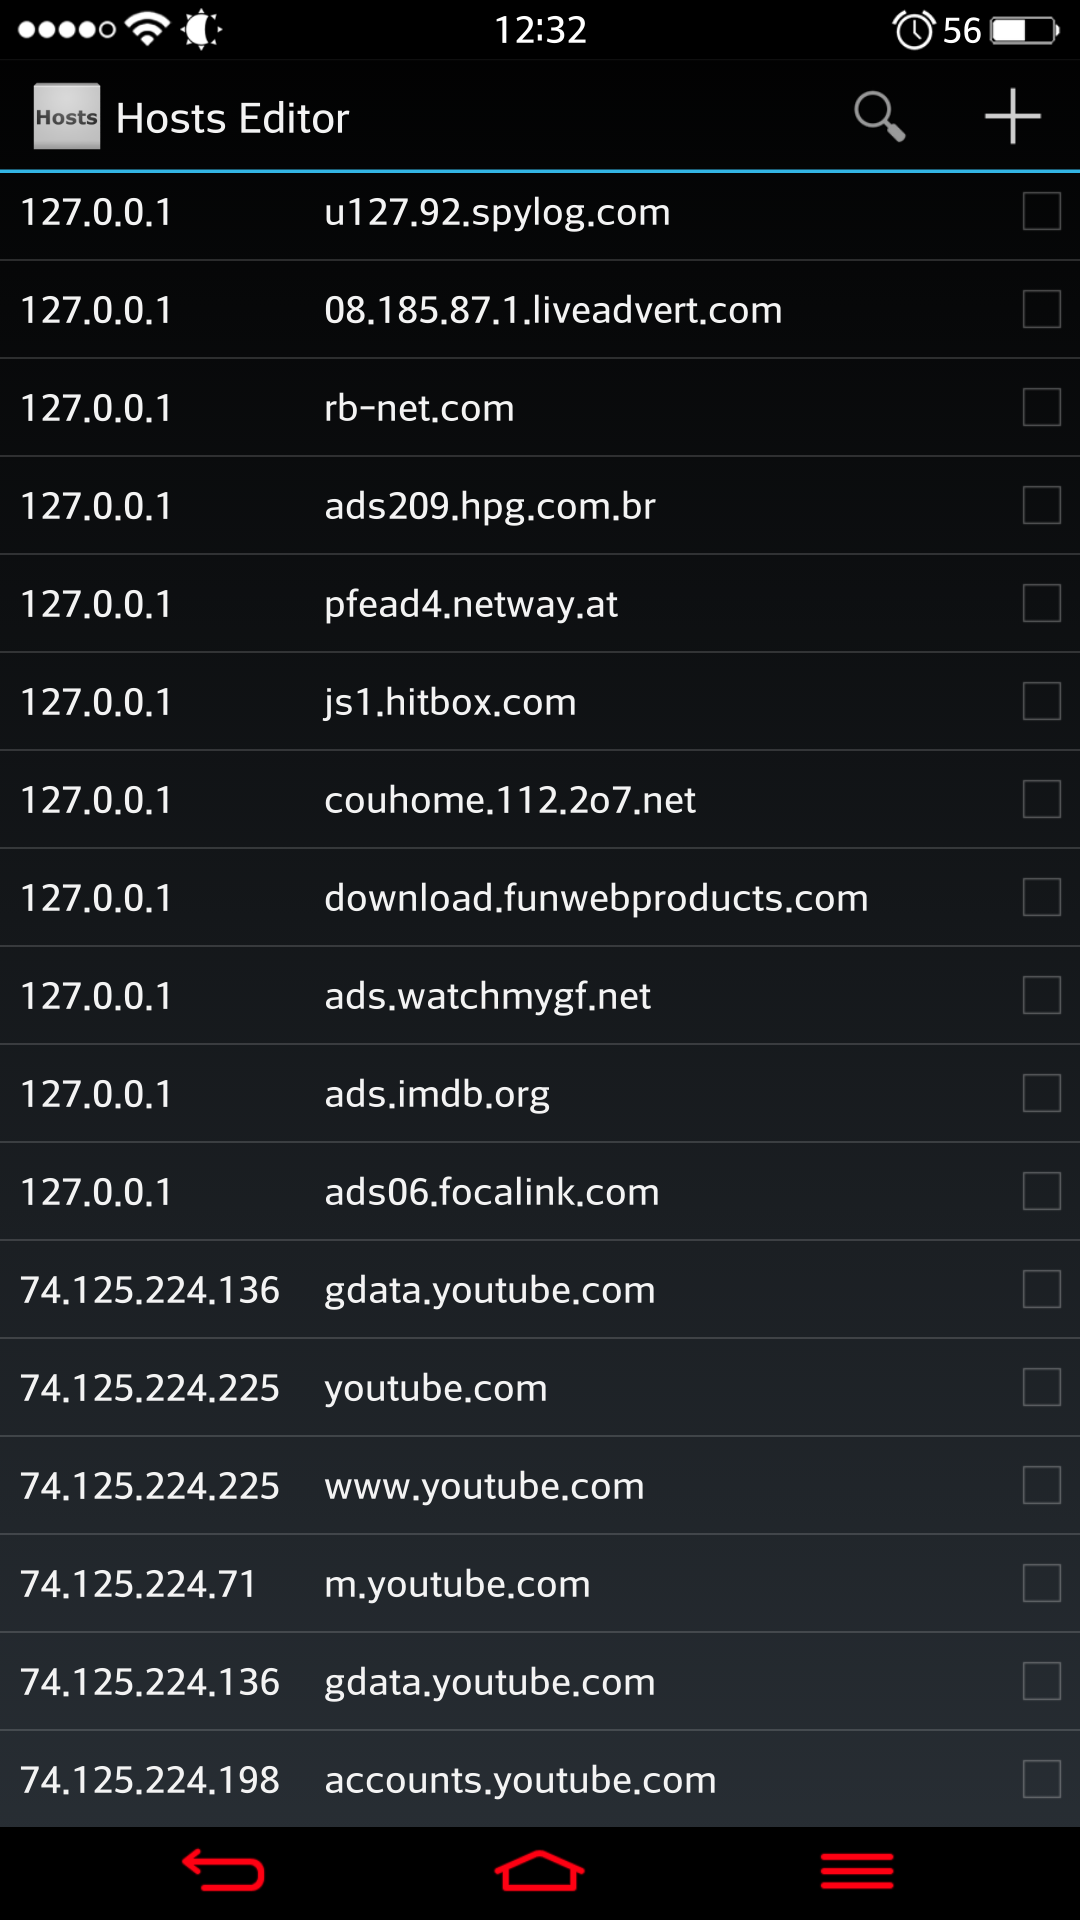Enable checkbox for accounts.youtube.com entry
Image resolution: width=1080 pixels, height=1920 pixels.
tap(1041, 1780)
